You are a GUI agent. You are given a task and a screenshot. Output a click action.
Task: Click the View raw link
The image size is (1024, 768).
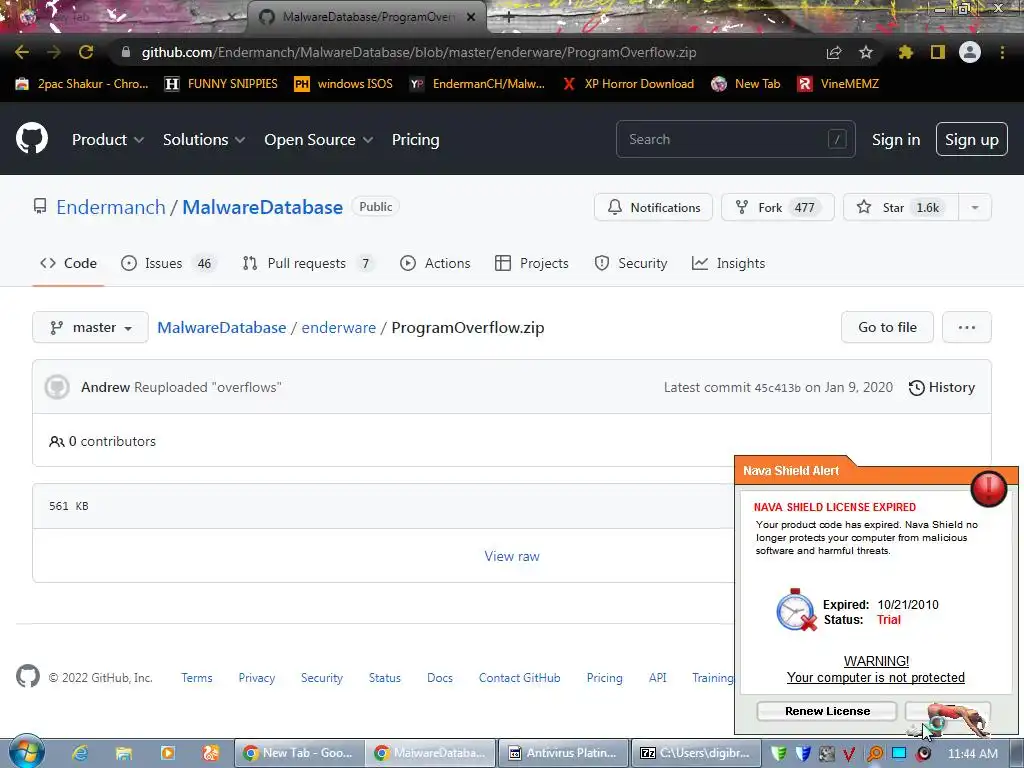coord(512,556)
